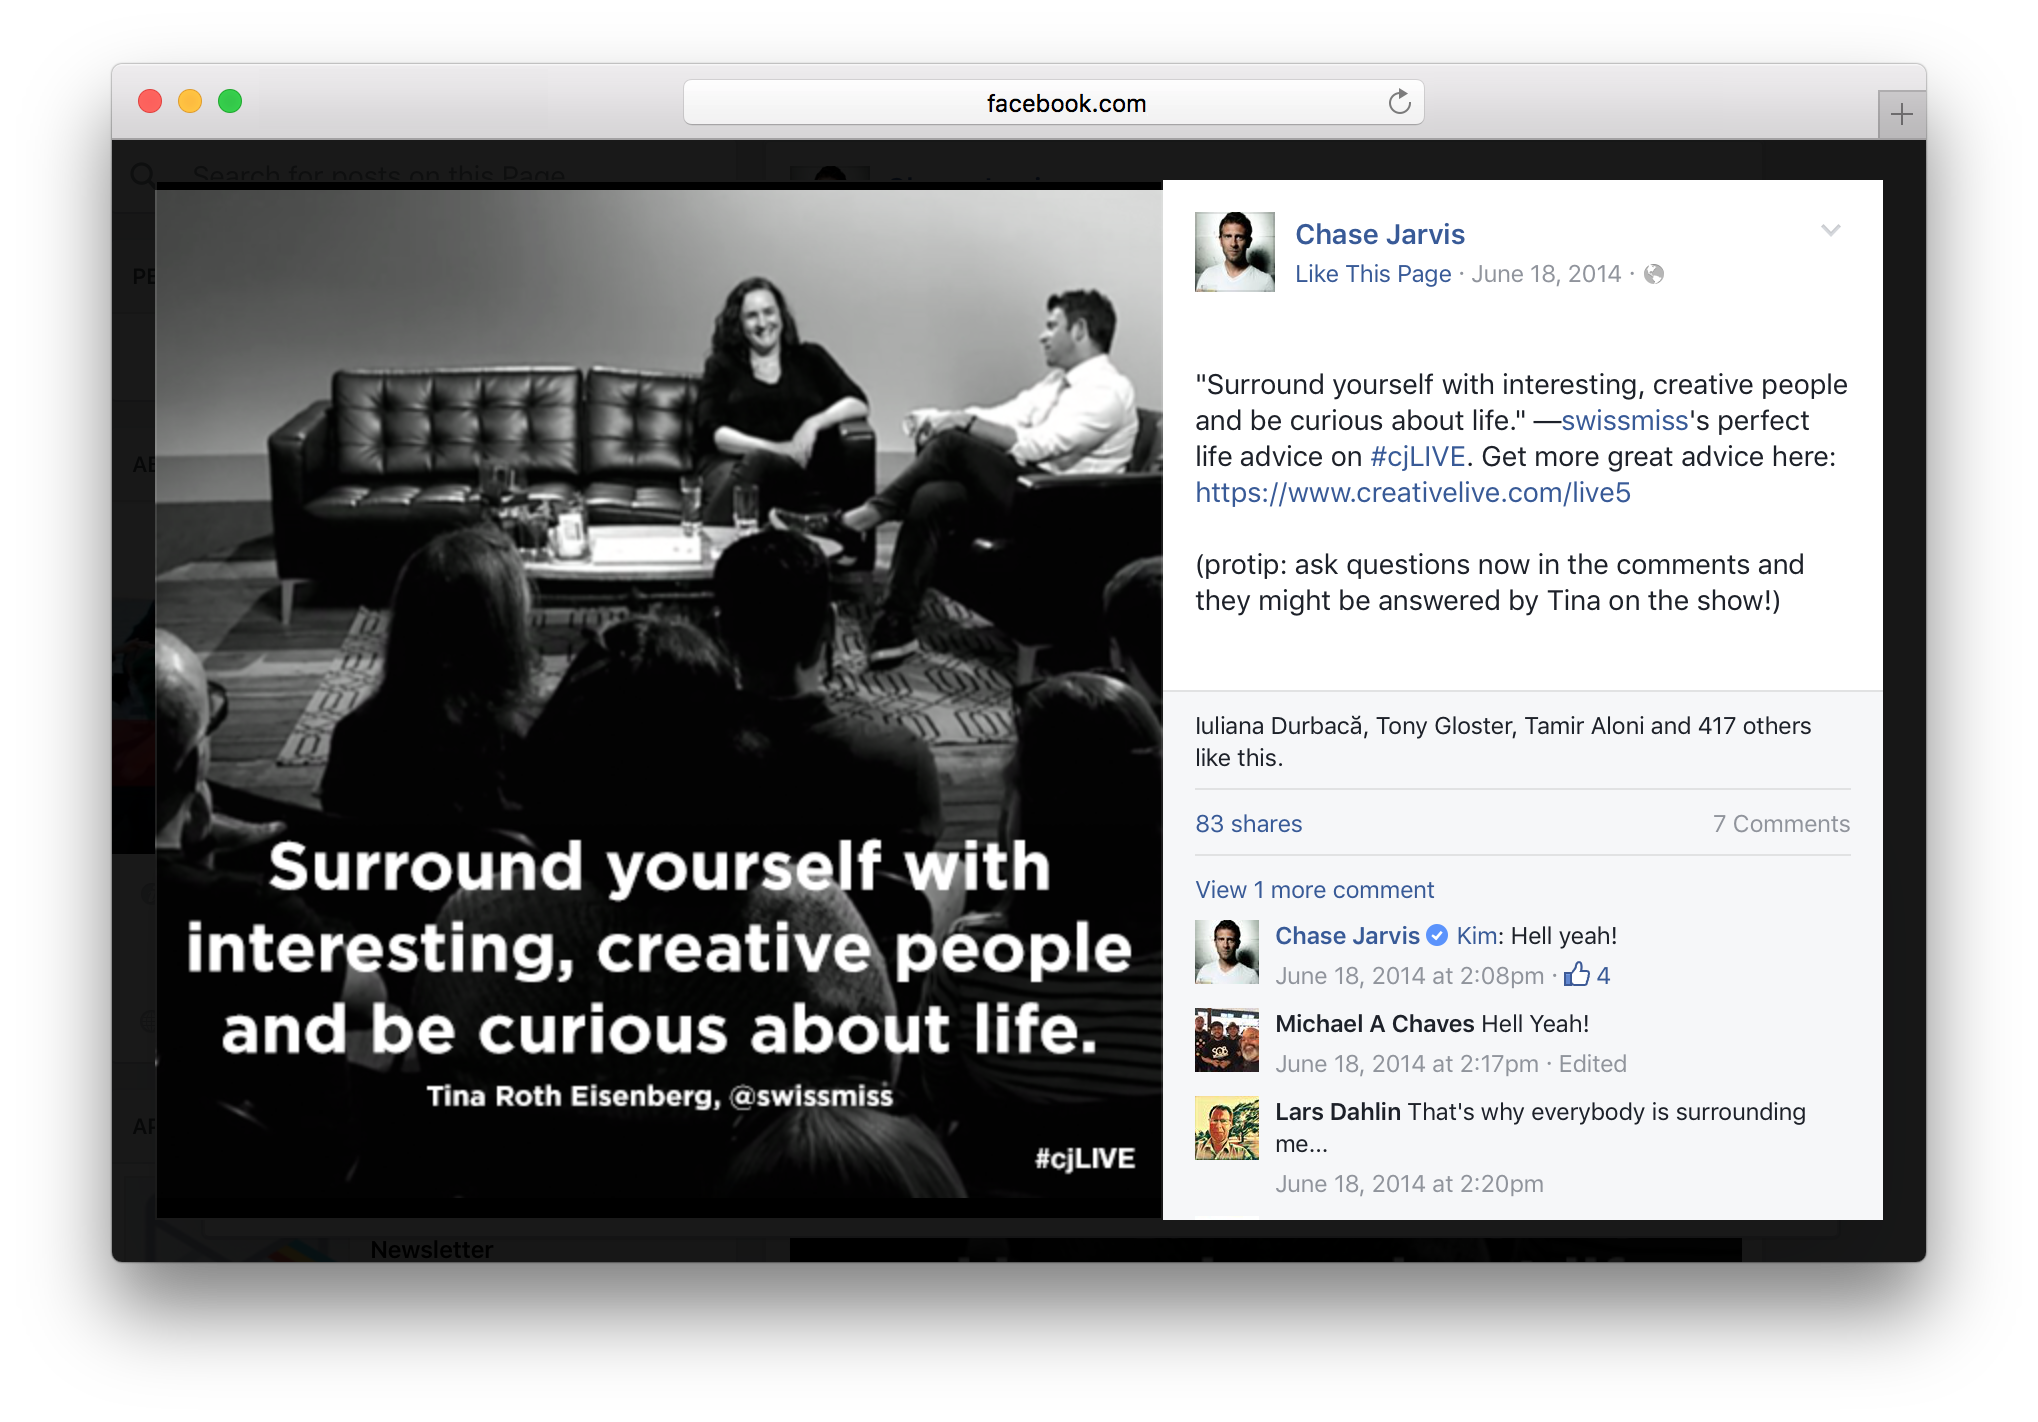Open a new tab with plus button

[x=1901, y=115]
